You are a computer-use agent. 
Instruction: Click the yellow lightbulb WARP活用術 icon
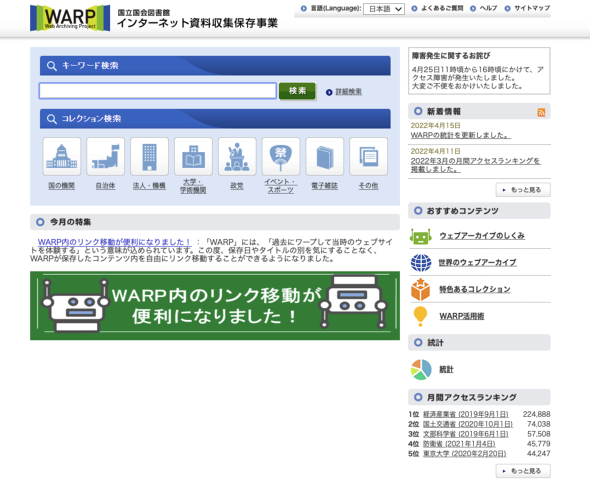tap(420, 316)
